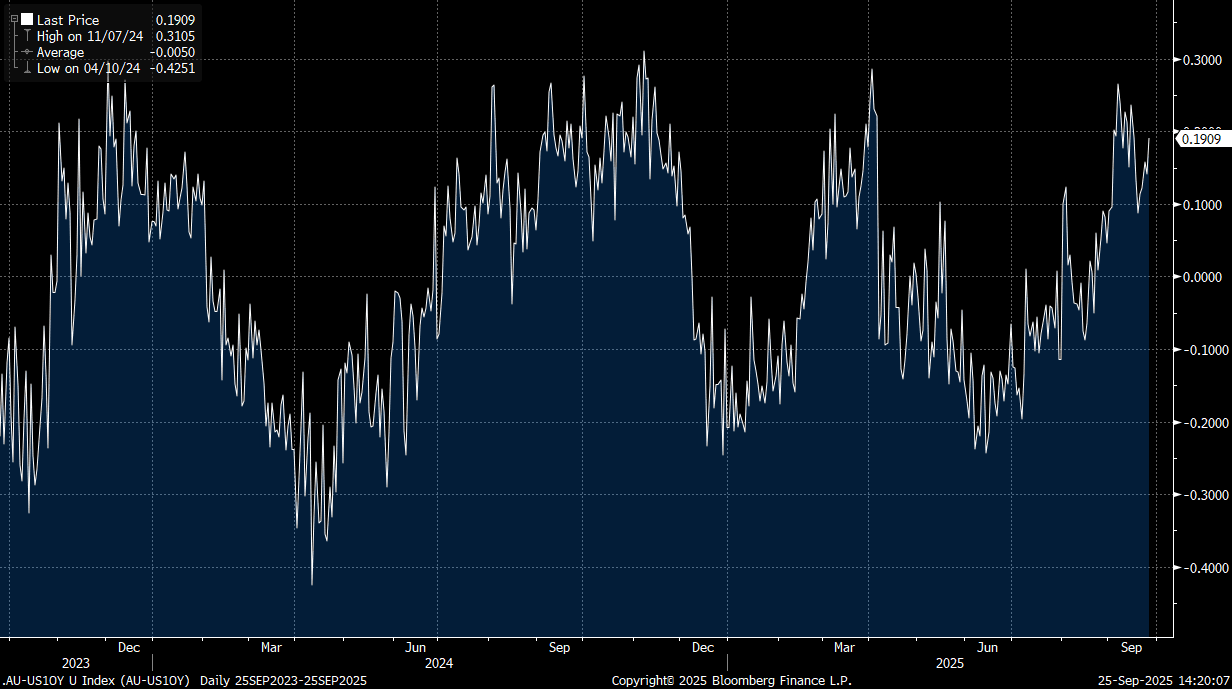Click the 2025 year label on the x-axis
Image resolution: width=1232 pixels, height=689 pixels.
(x=950, y=664)
